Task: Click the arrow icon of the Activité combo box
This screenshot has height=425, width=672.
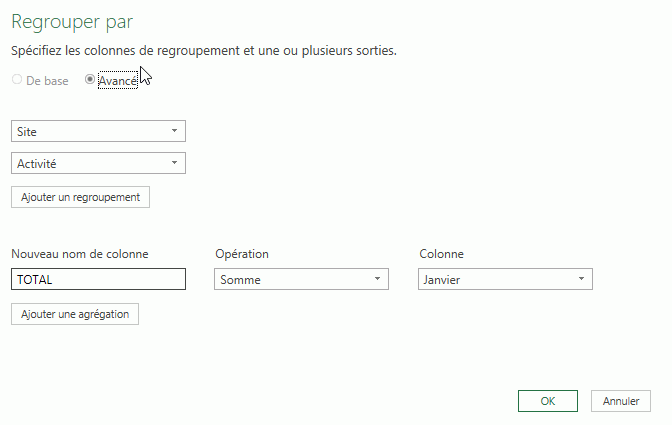Action: pyautogui.click(x=174, y=163)
